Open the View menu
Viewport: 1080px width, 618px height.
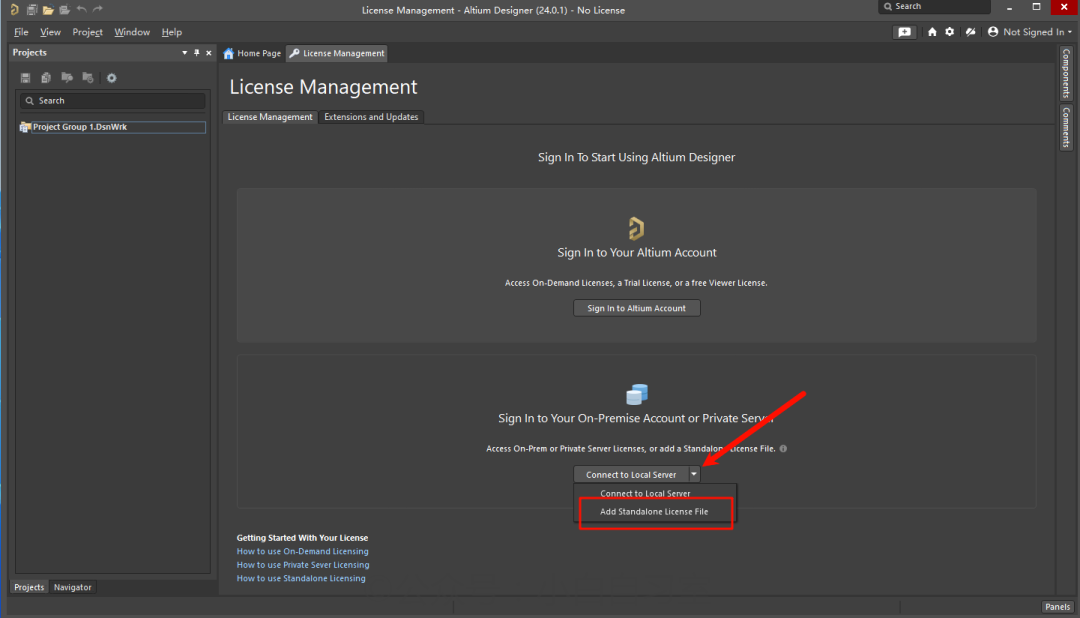(x=50, y=32)
